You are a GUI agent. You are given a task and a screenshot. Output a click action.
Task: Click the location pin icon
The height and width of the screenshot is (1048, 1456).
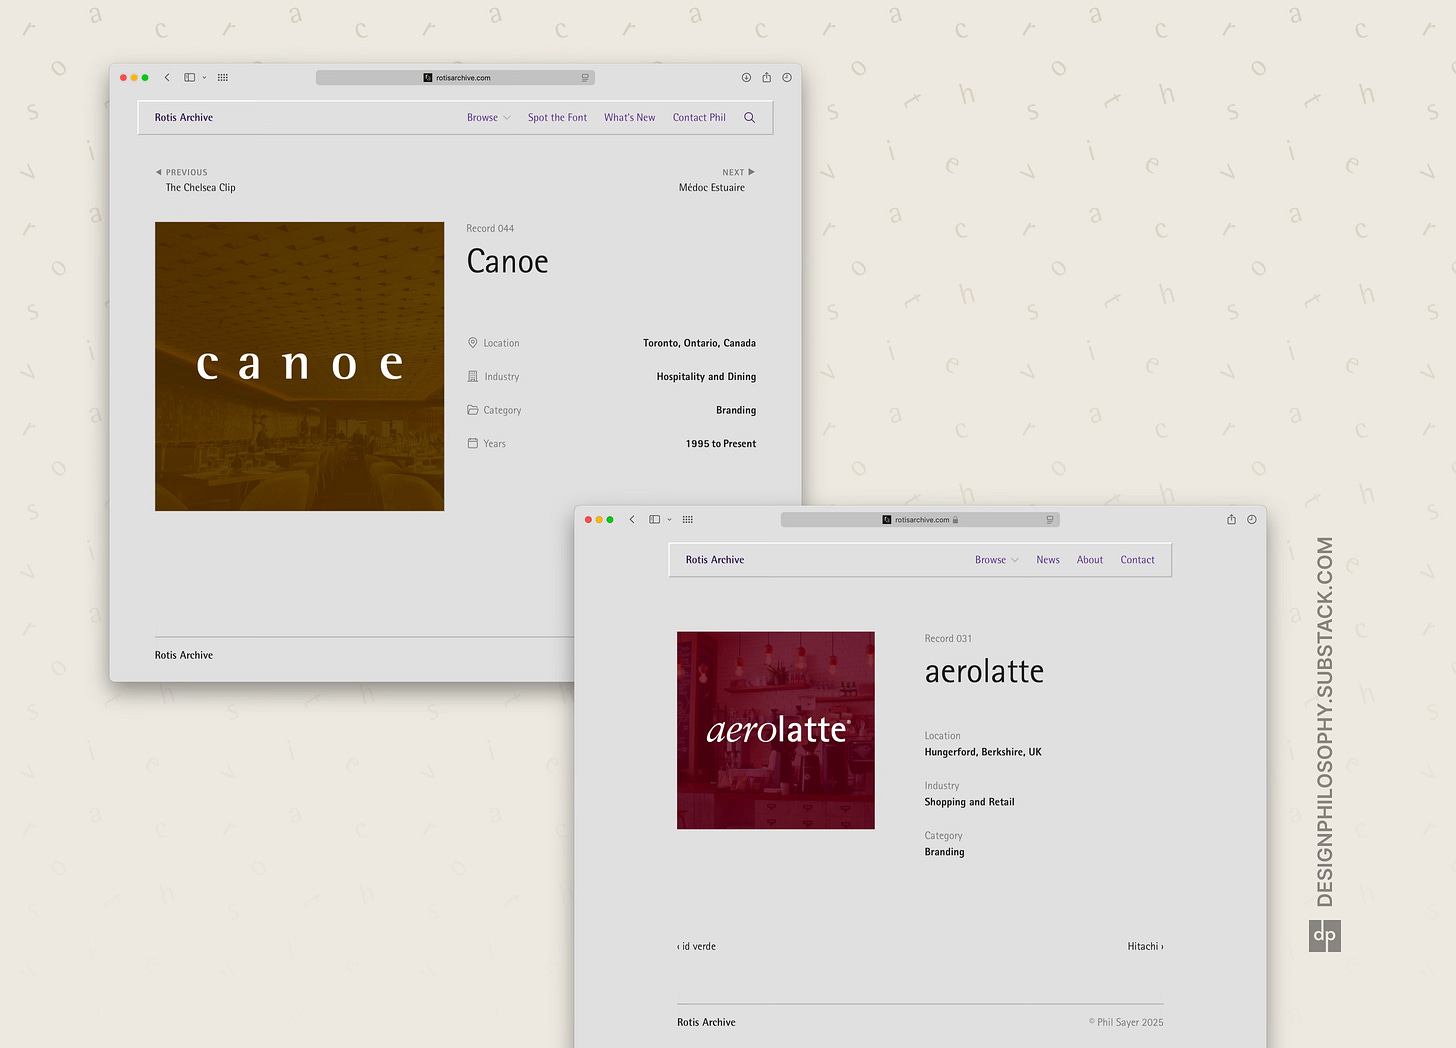pyautogui.click(x=473, y=343)
